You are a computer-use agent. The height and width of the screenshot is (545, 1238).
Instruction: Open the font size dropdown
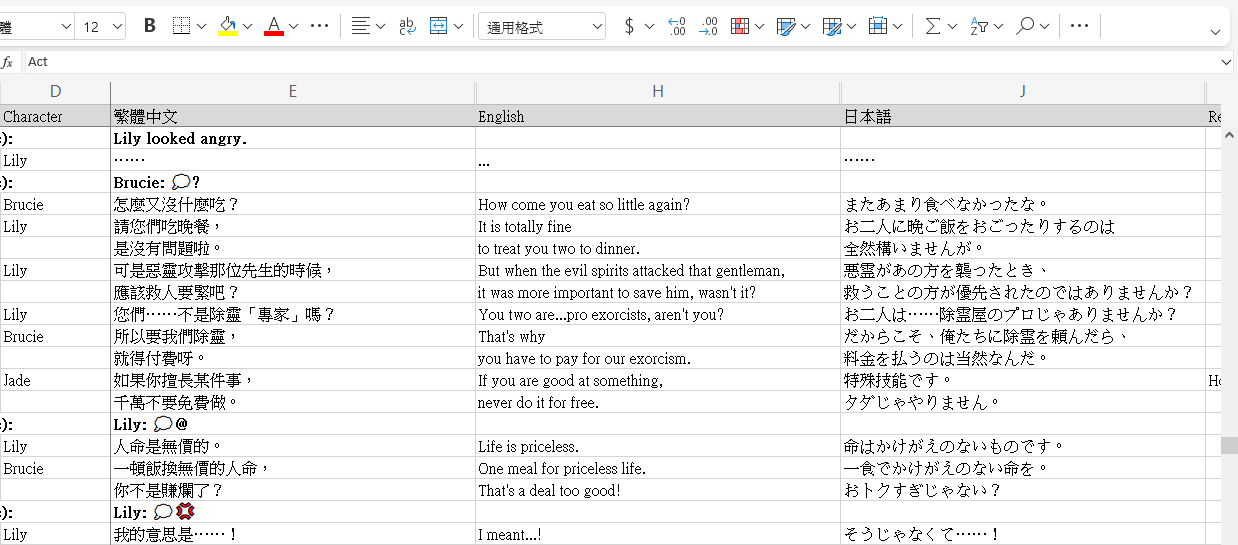102,27
